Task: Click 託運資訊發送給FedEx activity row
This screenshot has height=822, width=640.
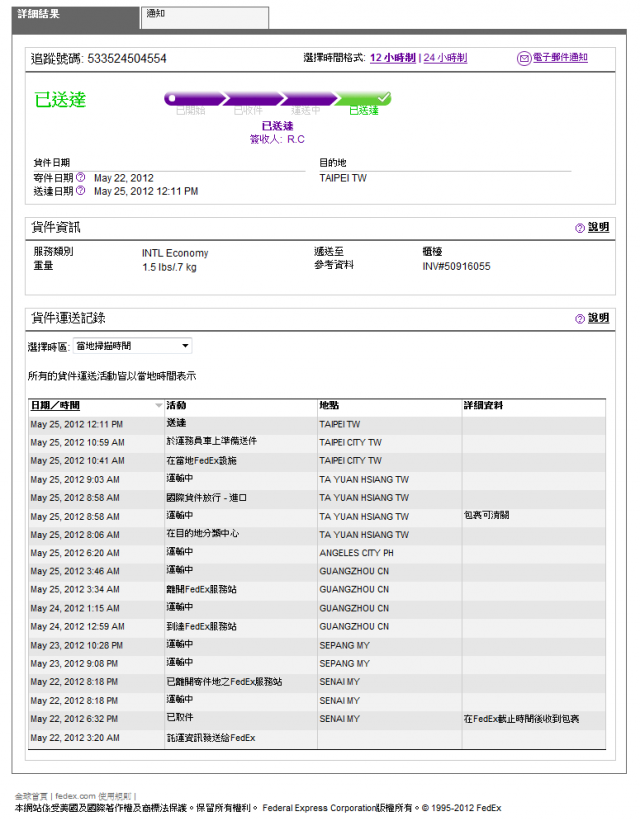Action: pyautogui.click(x=211, y=738)
